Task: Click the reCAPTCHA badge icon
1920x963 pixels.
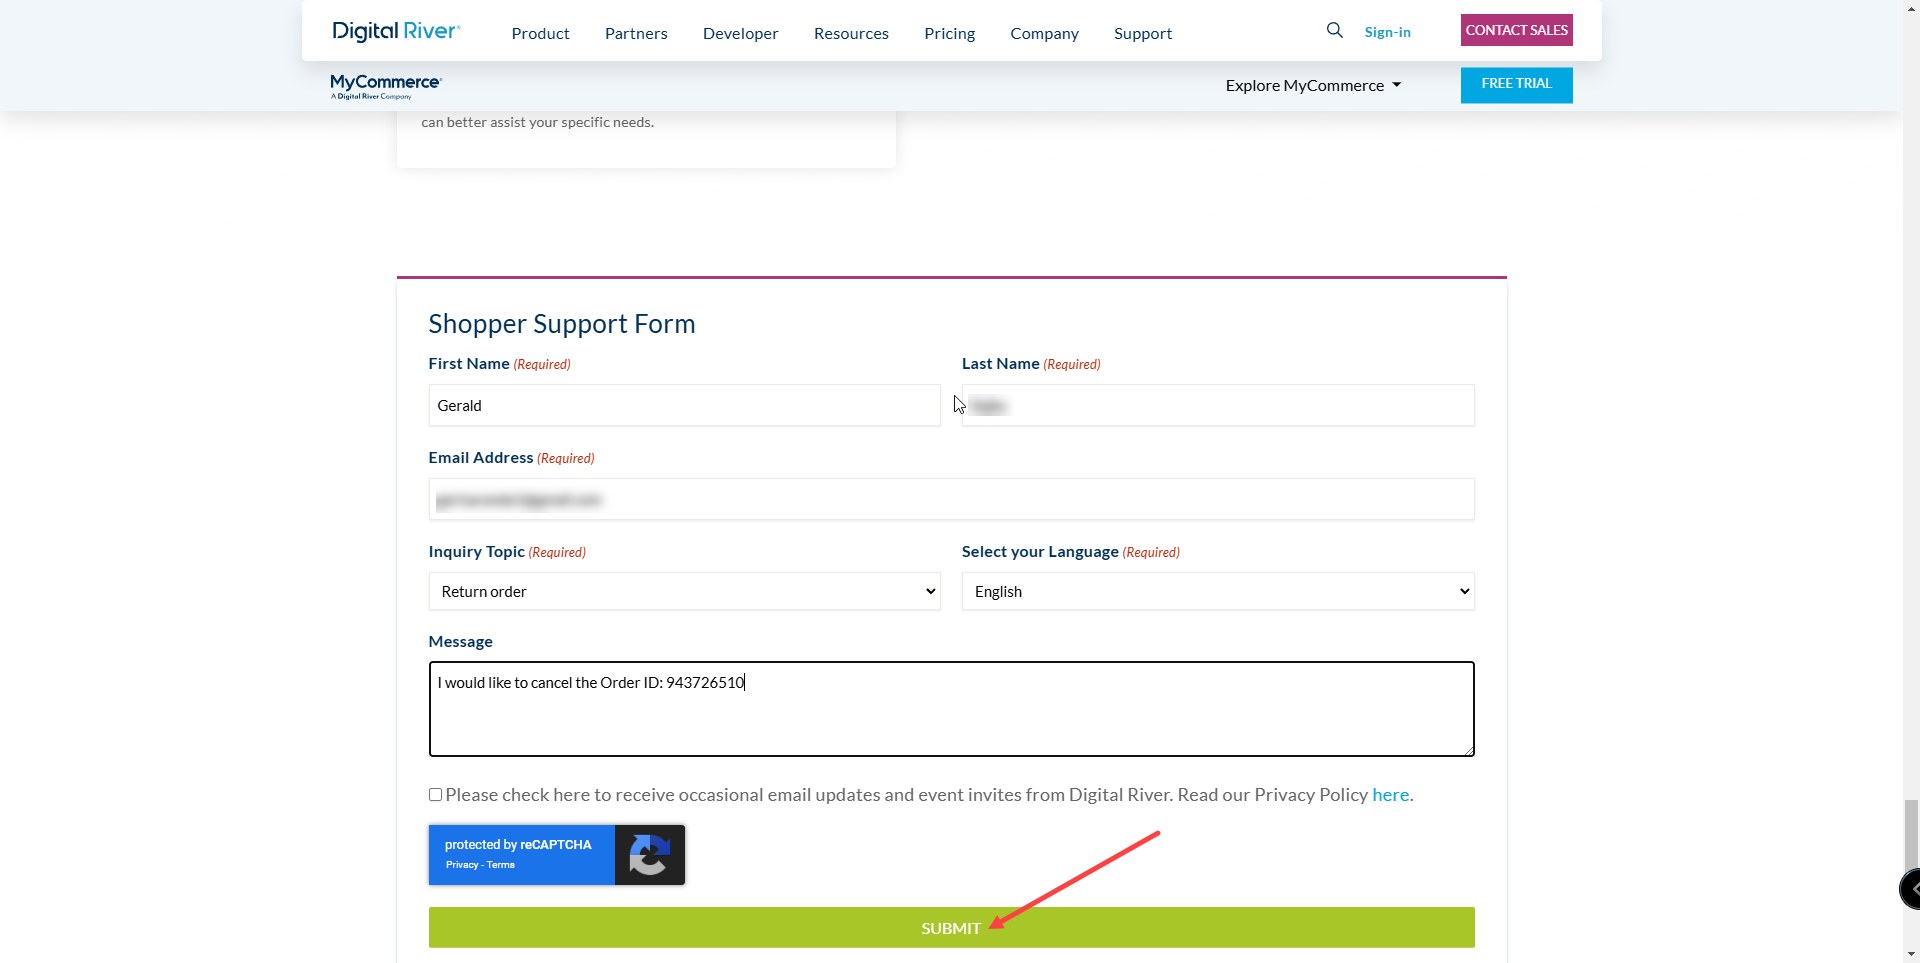Action: 649,855
